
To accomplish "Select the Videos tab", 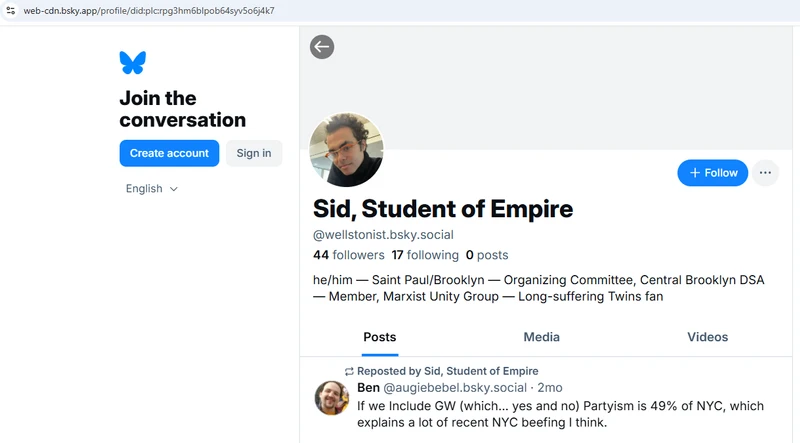I will (707, 337).
